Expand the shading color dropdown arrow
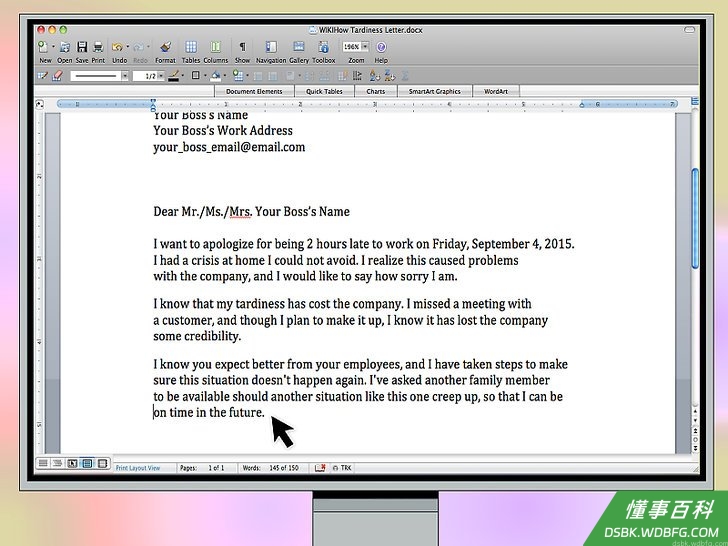The height and width of the screenshot is (546, 728). [225, 76]
